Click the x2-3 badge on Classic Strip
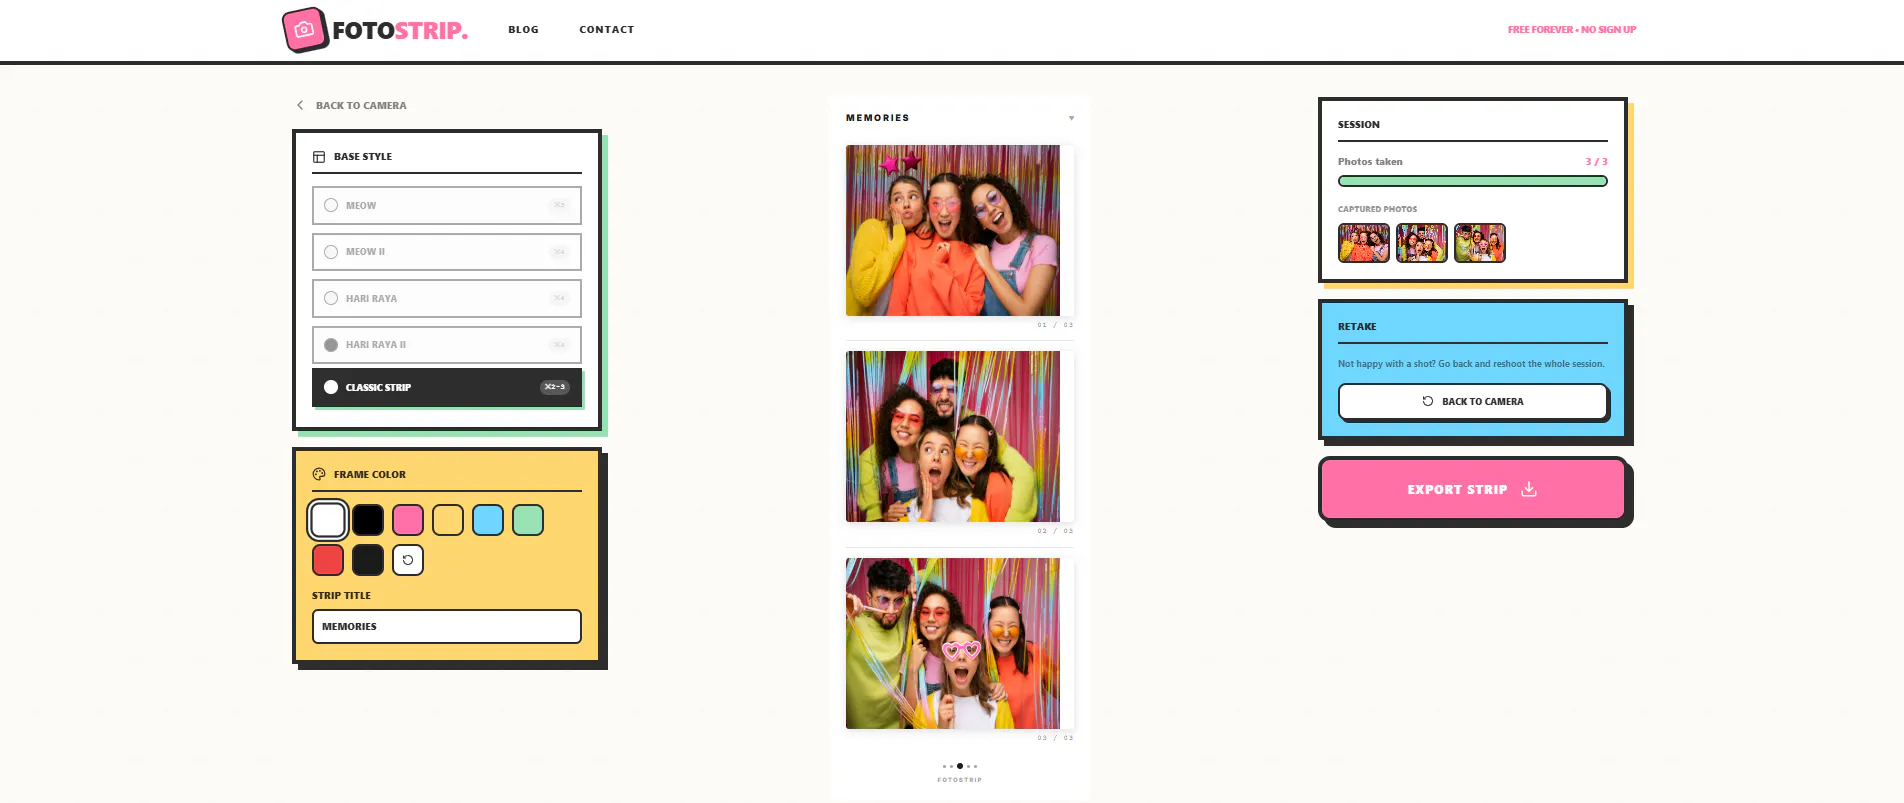 (x=555, y=387)
